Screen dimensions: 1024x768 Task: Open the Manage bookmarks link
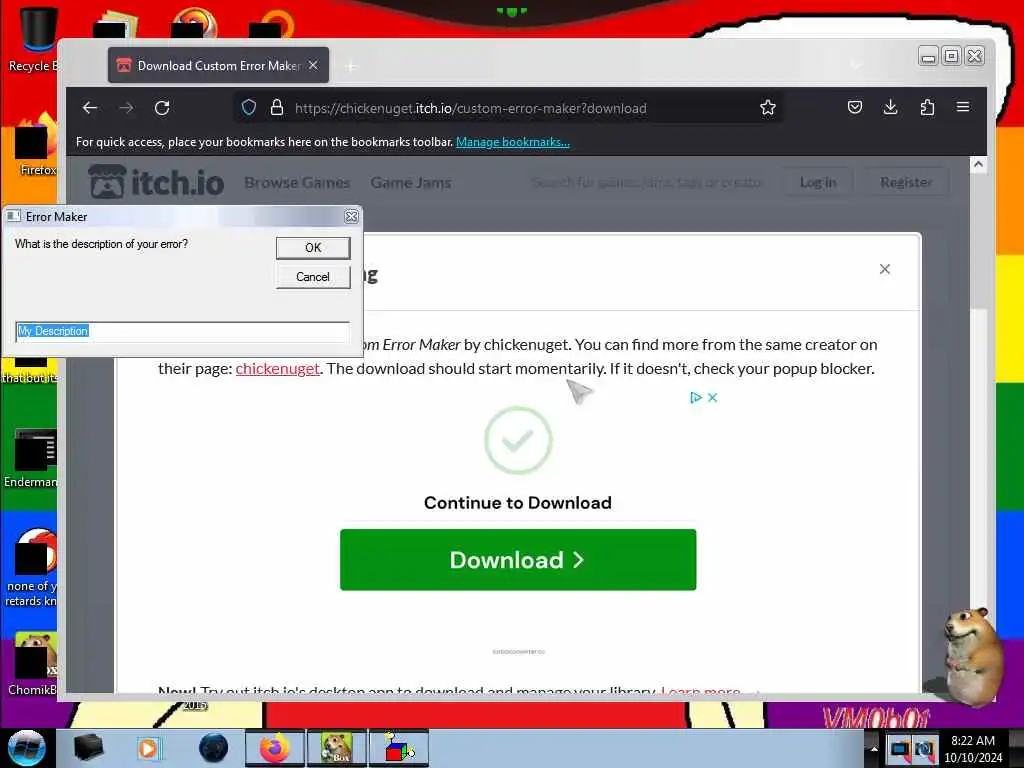tap(513, 142)
